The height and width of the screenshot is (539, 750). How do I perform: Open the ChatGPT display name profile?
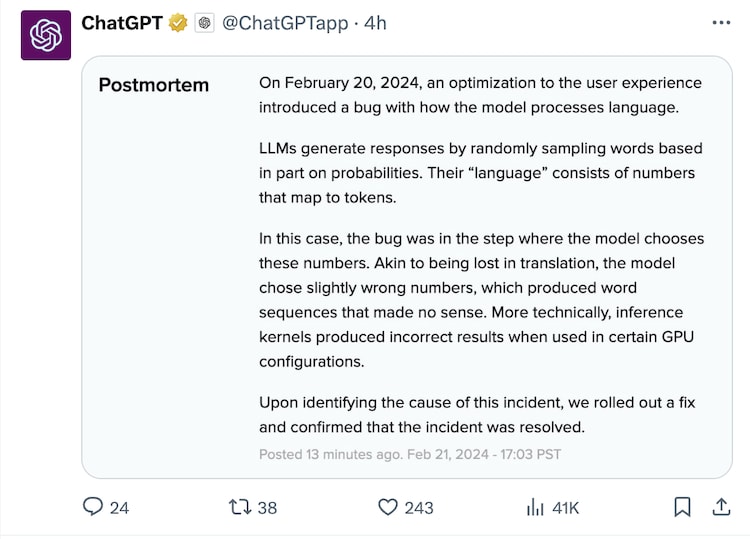point(121,22)
